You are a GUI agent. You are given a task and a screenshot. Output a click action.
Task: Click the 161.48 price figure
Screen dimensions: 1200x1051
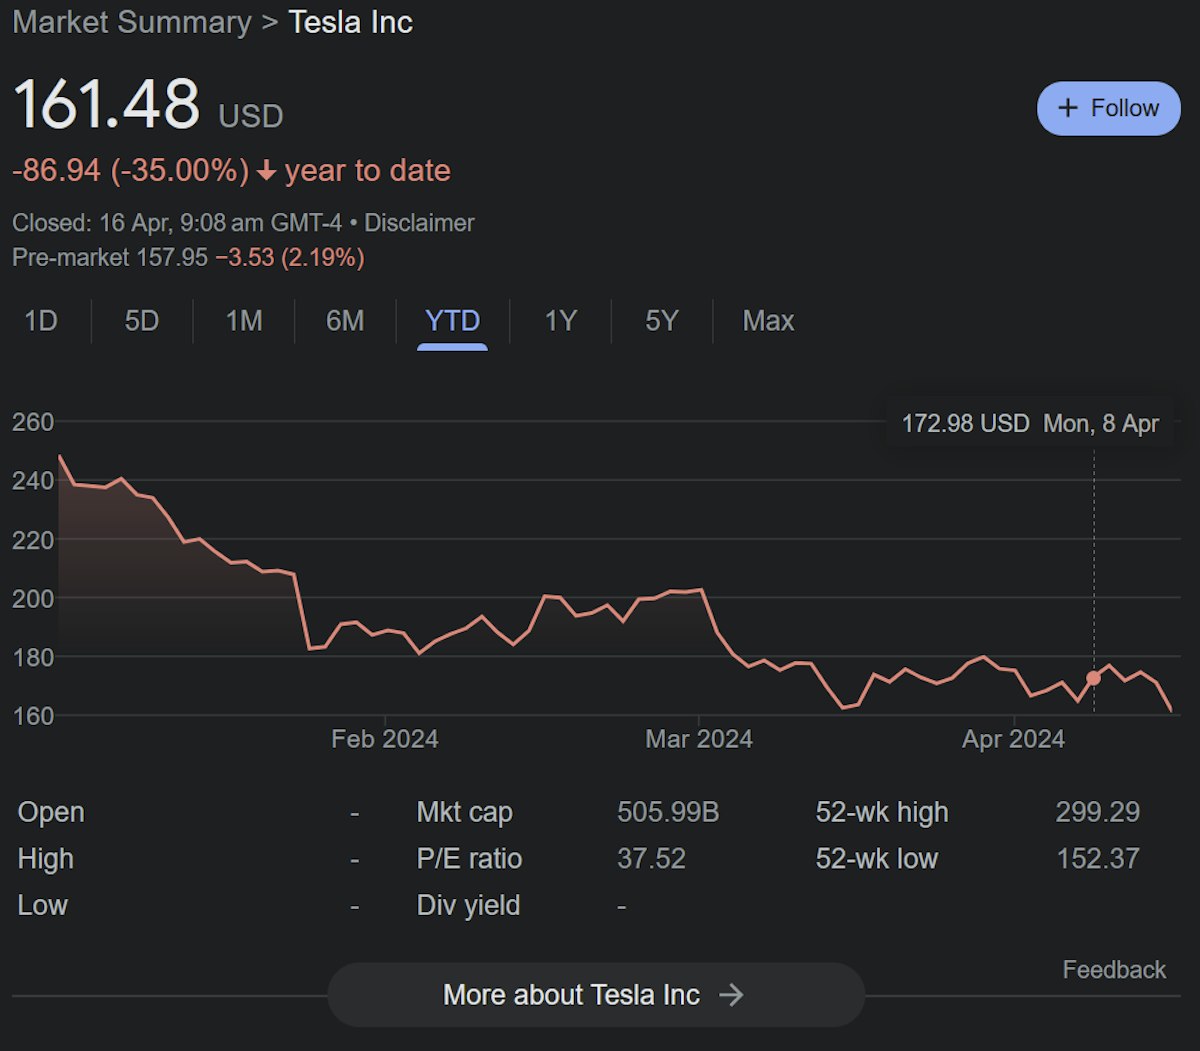pyautogui.click(x=106, y=105)
